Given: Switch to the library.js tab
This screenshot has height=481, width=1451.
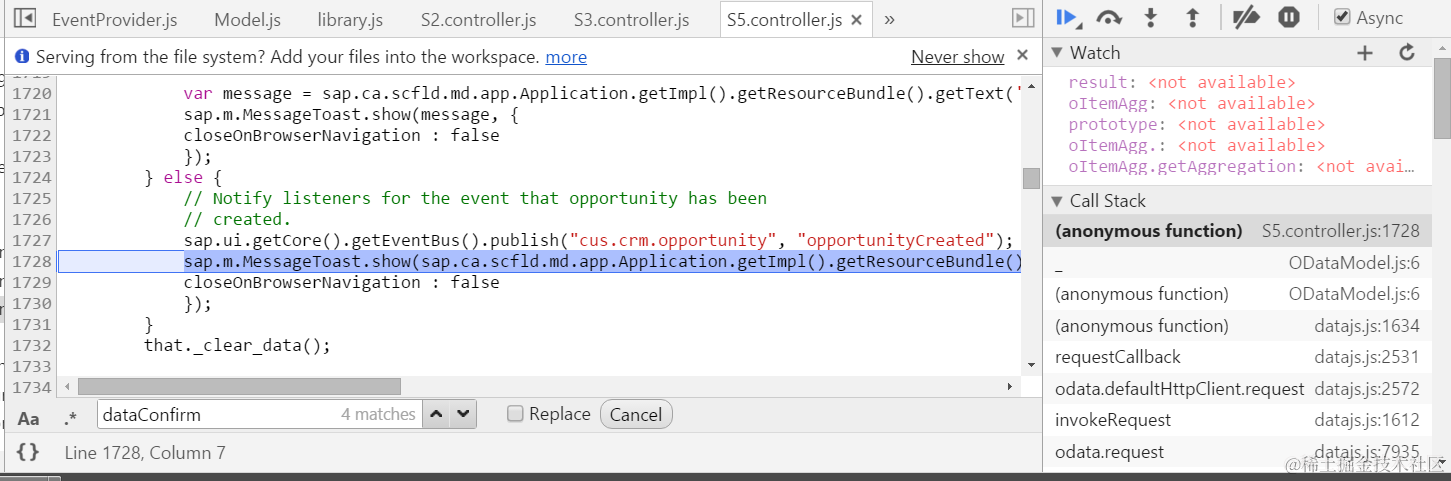Looking at the screenshot, I should [x=350, y=20].
